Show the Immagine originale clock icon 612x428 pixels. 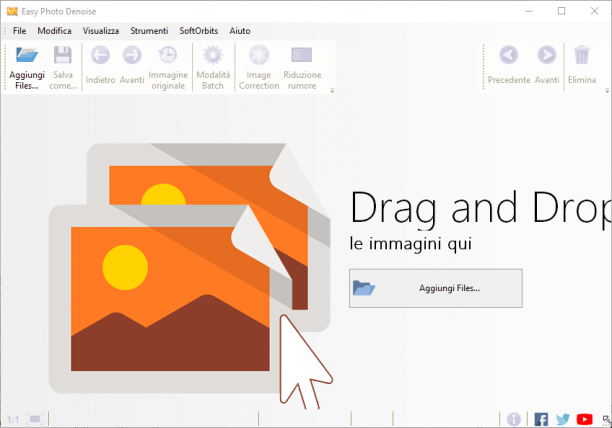[x=168, y=55]
